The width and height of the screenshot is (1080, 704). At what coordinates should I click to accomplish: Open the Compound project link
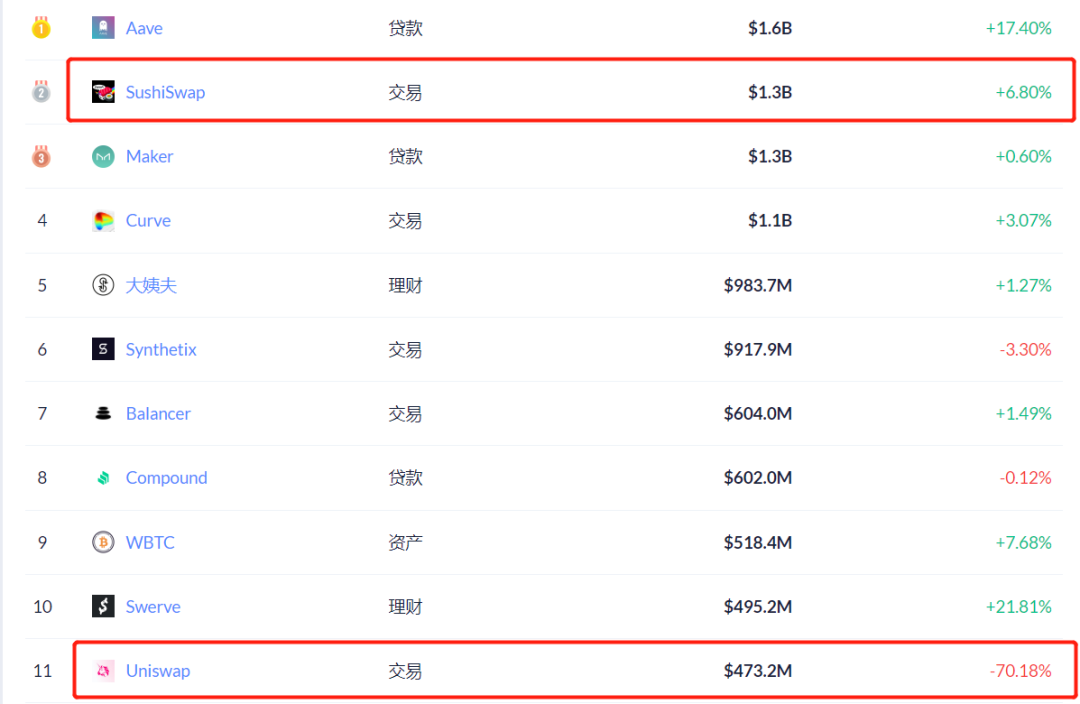click(x=166, y=478)
